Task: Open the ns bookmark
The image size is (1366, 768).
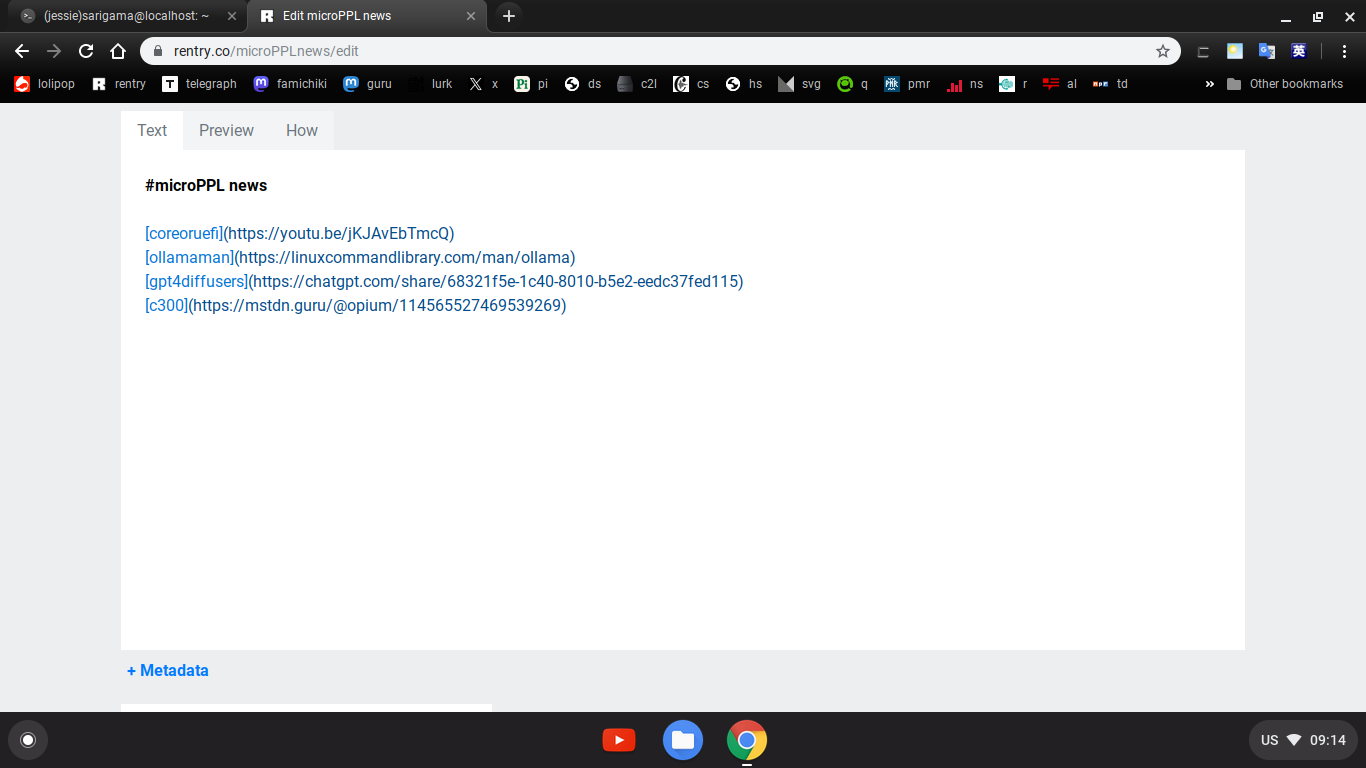Action: pyautogui.click(x=965, y=84)
